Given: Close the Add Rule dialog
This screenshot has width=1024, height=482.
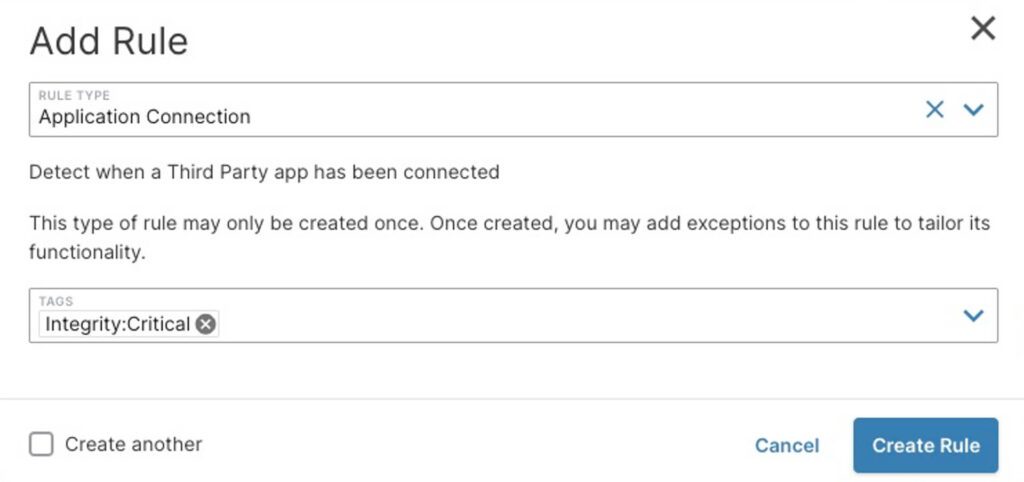Looking at the screenshot, I should tap(983, 29).
